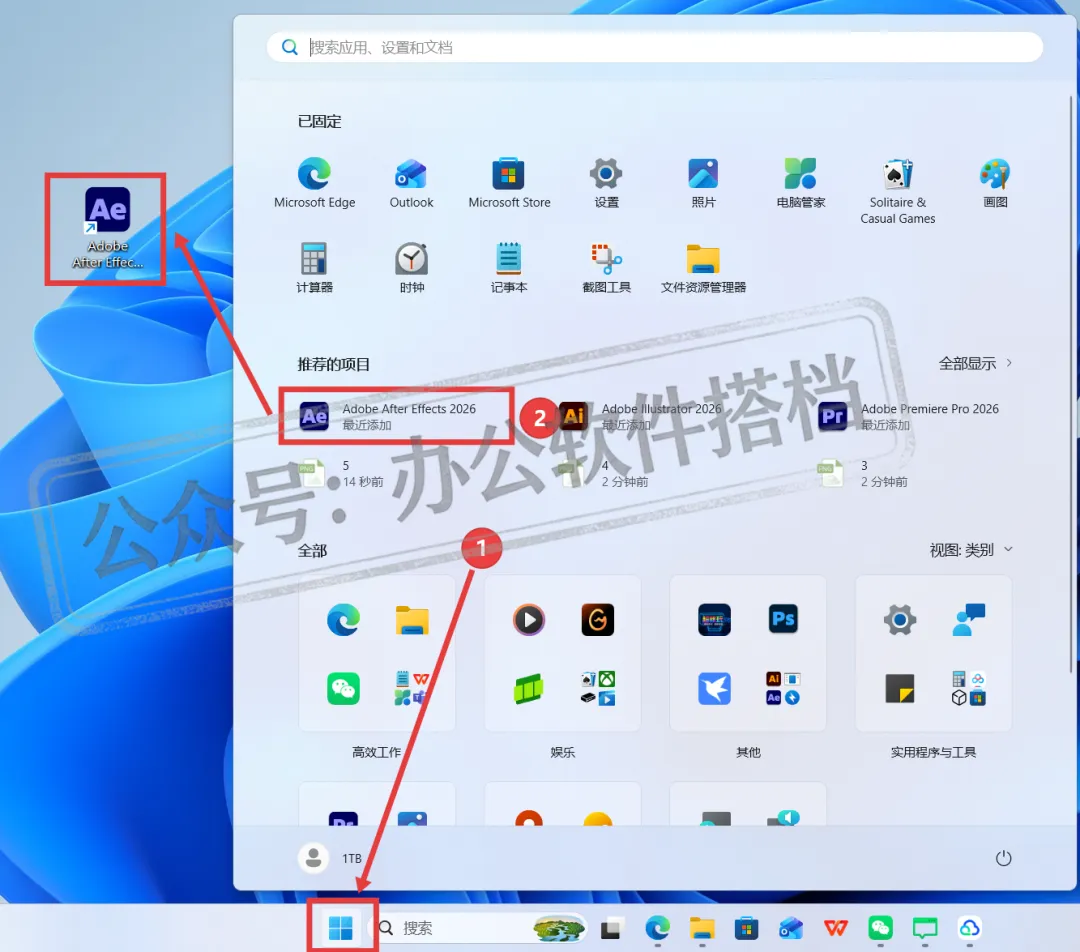Launch WPS Office from the taskbar
The image size is (1080, 952).
point(835,928)
